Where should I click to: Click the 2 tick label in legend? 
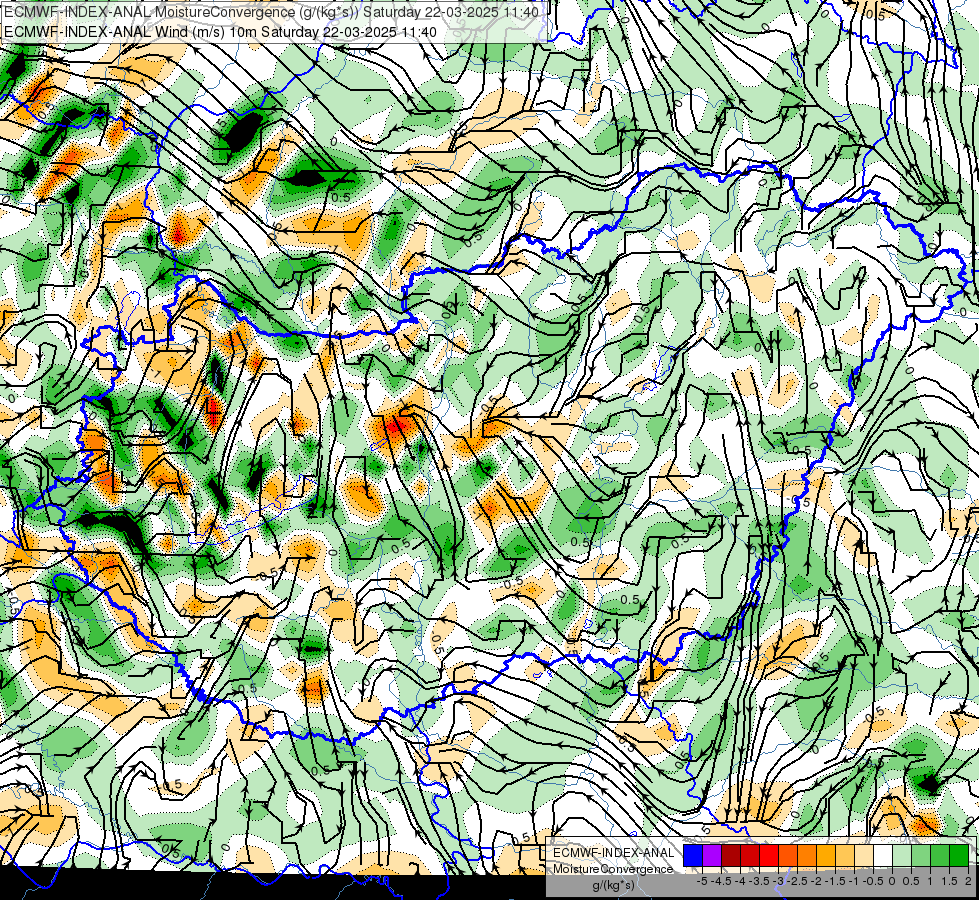tap(968, 881)
